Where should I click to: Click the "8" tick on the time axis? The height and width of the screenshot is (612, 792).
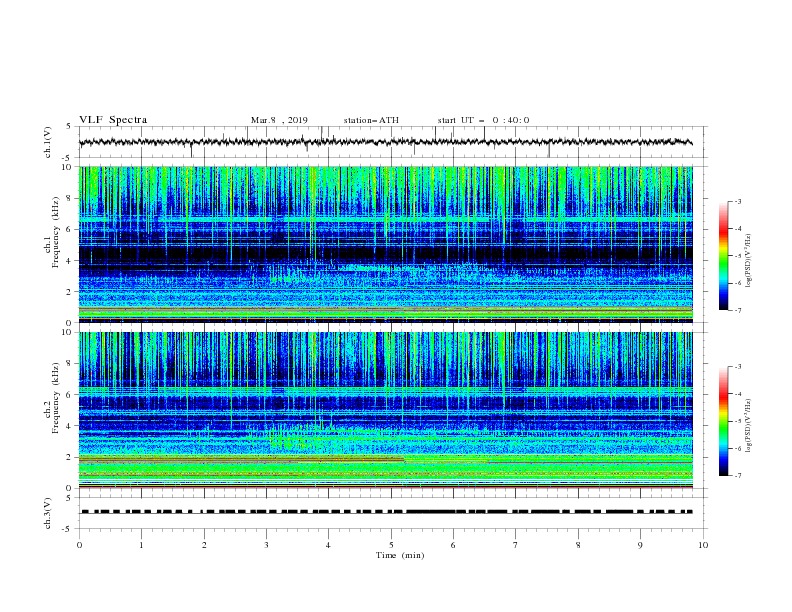pyautogui.click(x=578, y=545)
